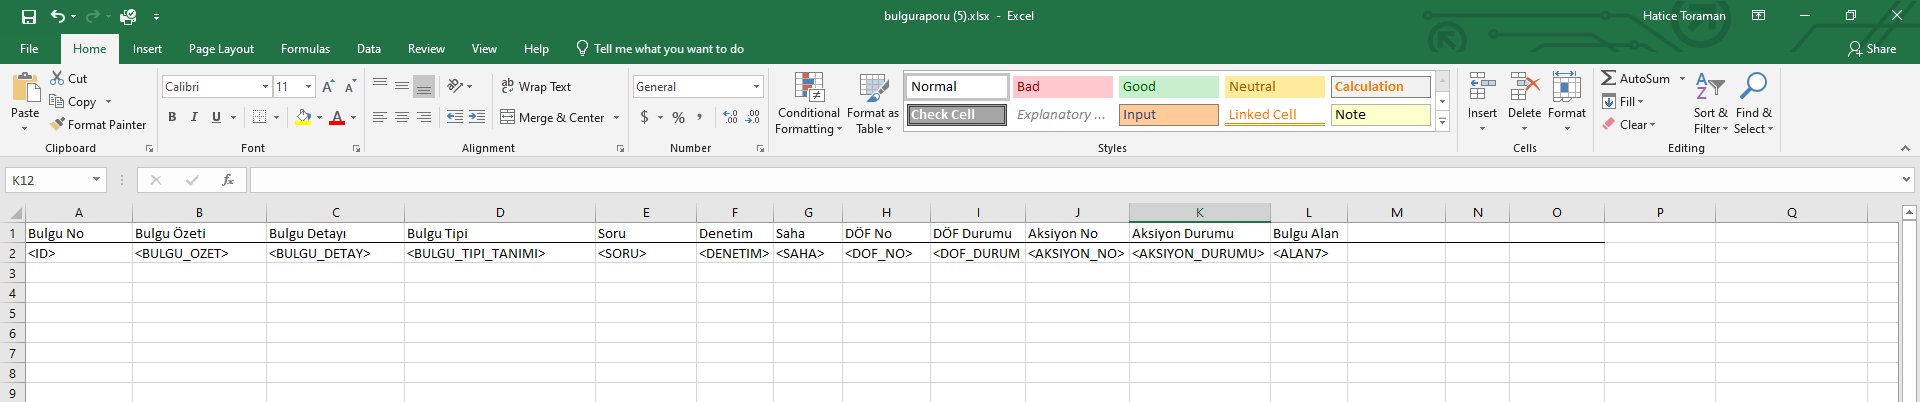Open the Page Layout tab
This screenshot has width=1920, height=402.
[x=221, y=49]
